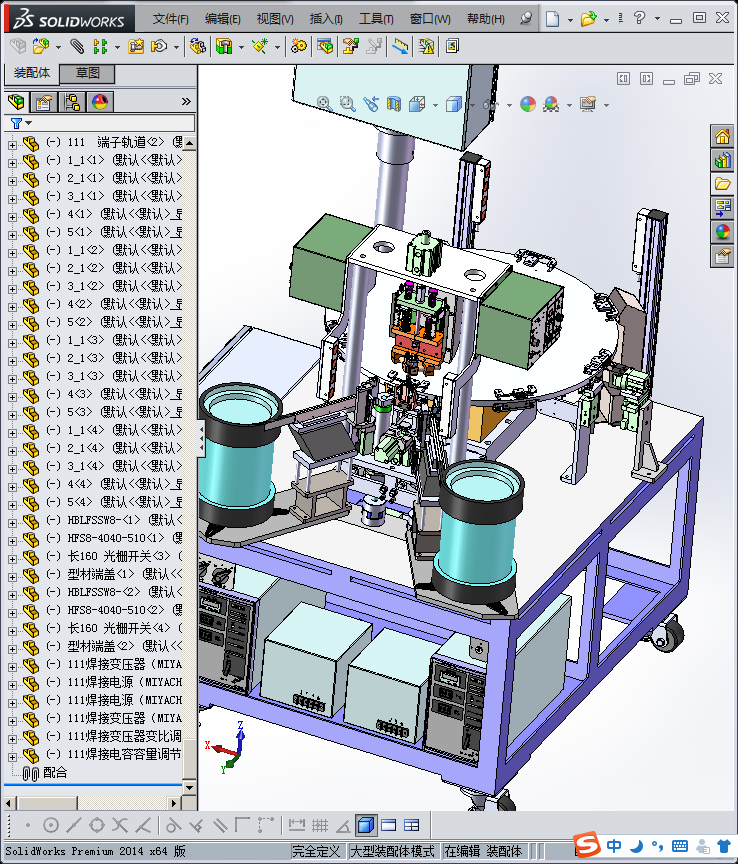This screenshot has width=738, height=864.
Task: Open Appearances sphere icon in task pane
Action: pos(723,231)
